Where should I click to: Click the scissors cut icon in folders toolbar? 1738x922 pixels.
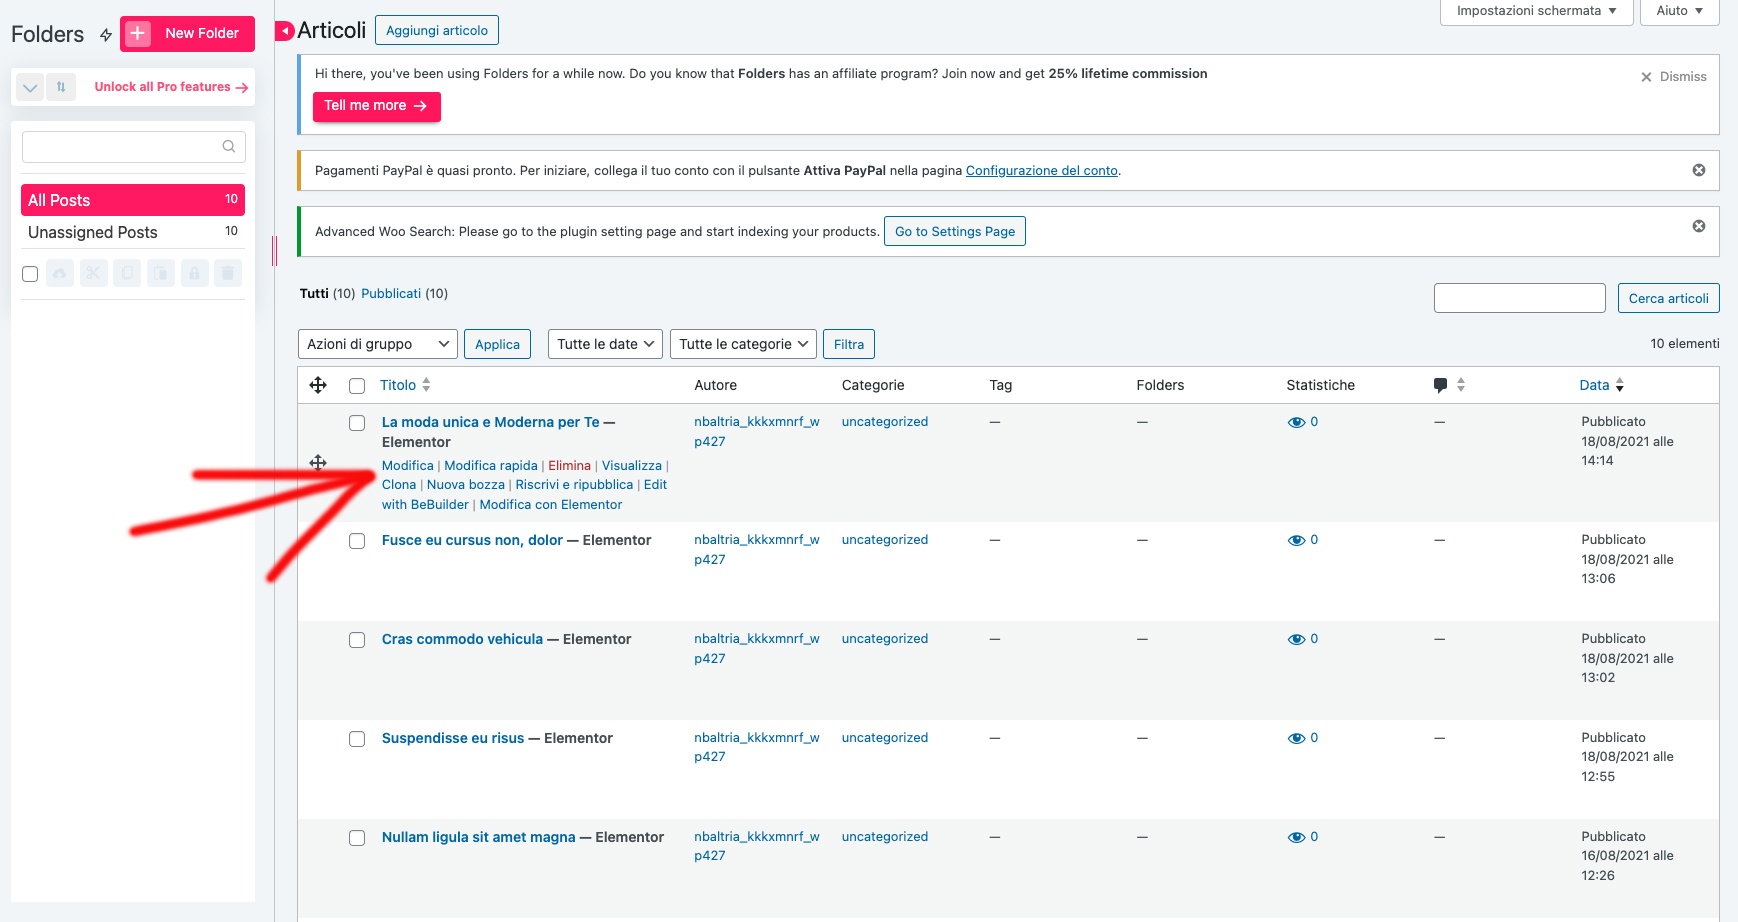(x=94, y=273)
